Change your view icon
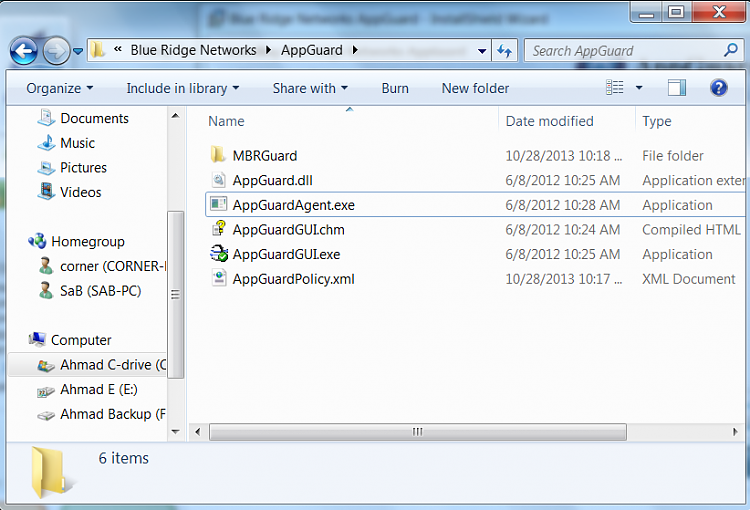This screenshot has width=750, height=510. (x=615, y=88)
